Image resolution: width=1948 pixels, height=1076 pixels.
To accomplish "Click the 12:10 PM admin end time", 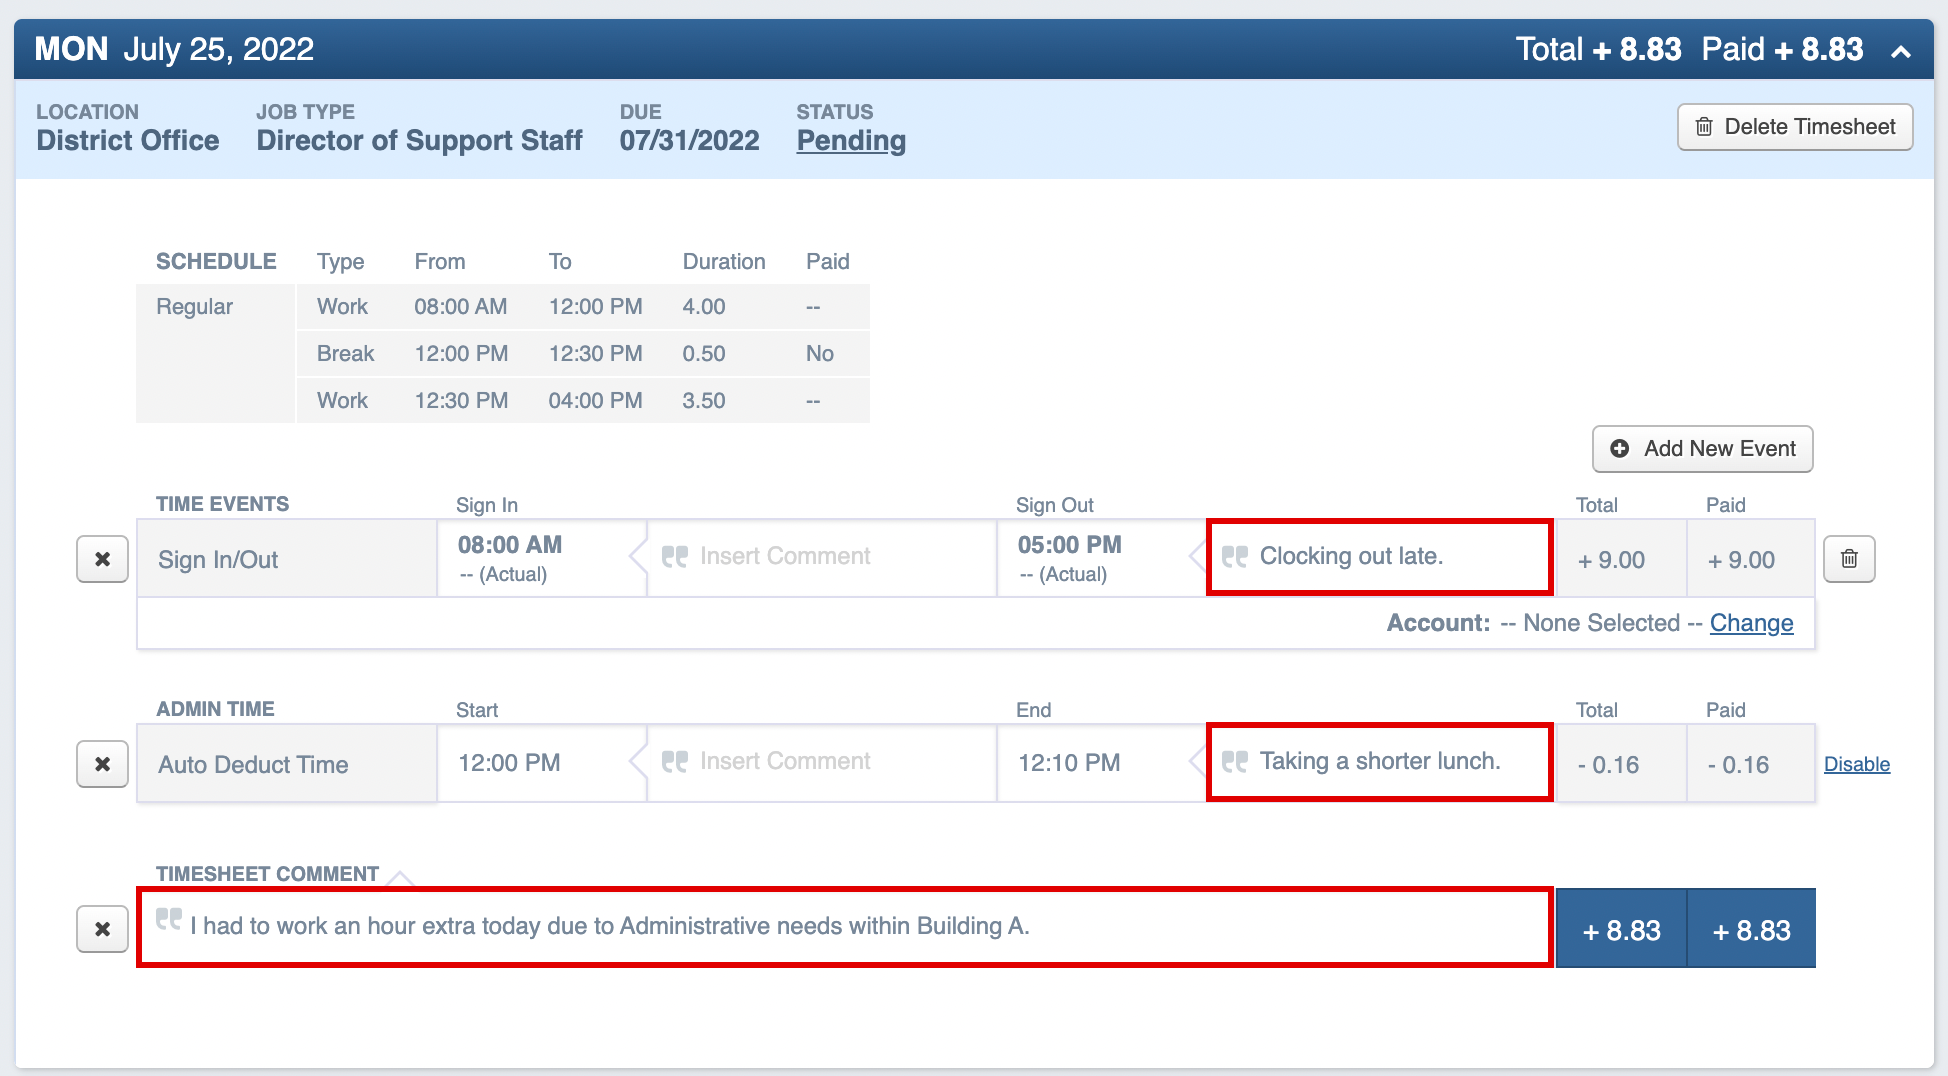I will click(x=1069, y=763).
